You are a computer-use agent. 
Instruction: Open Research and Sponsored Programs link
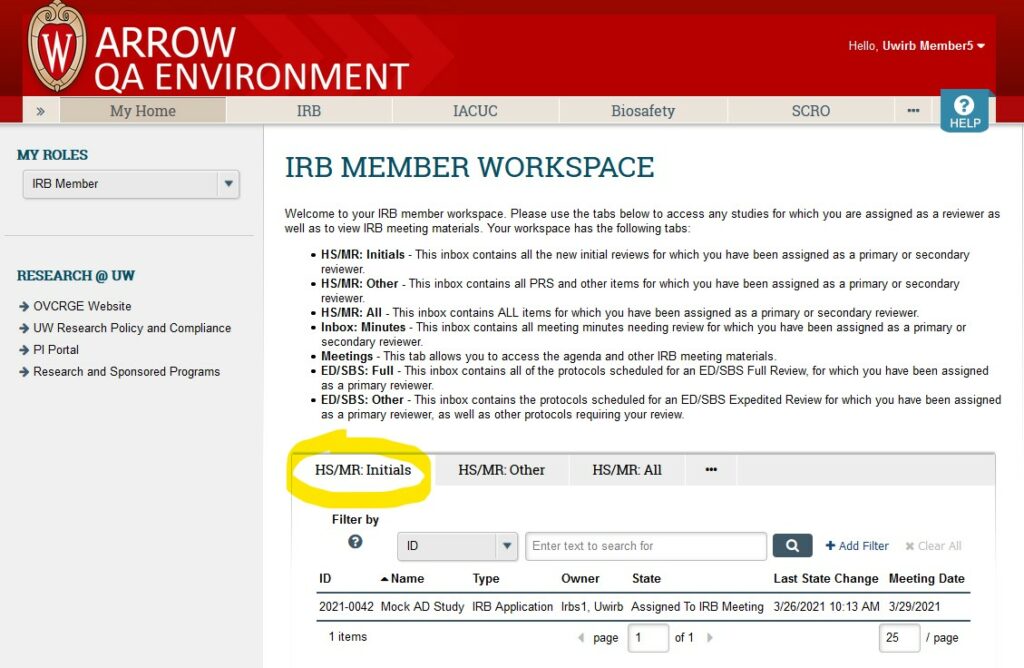pos(127,372)
